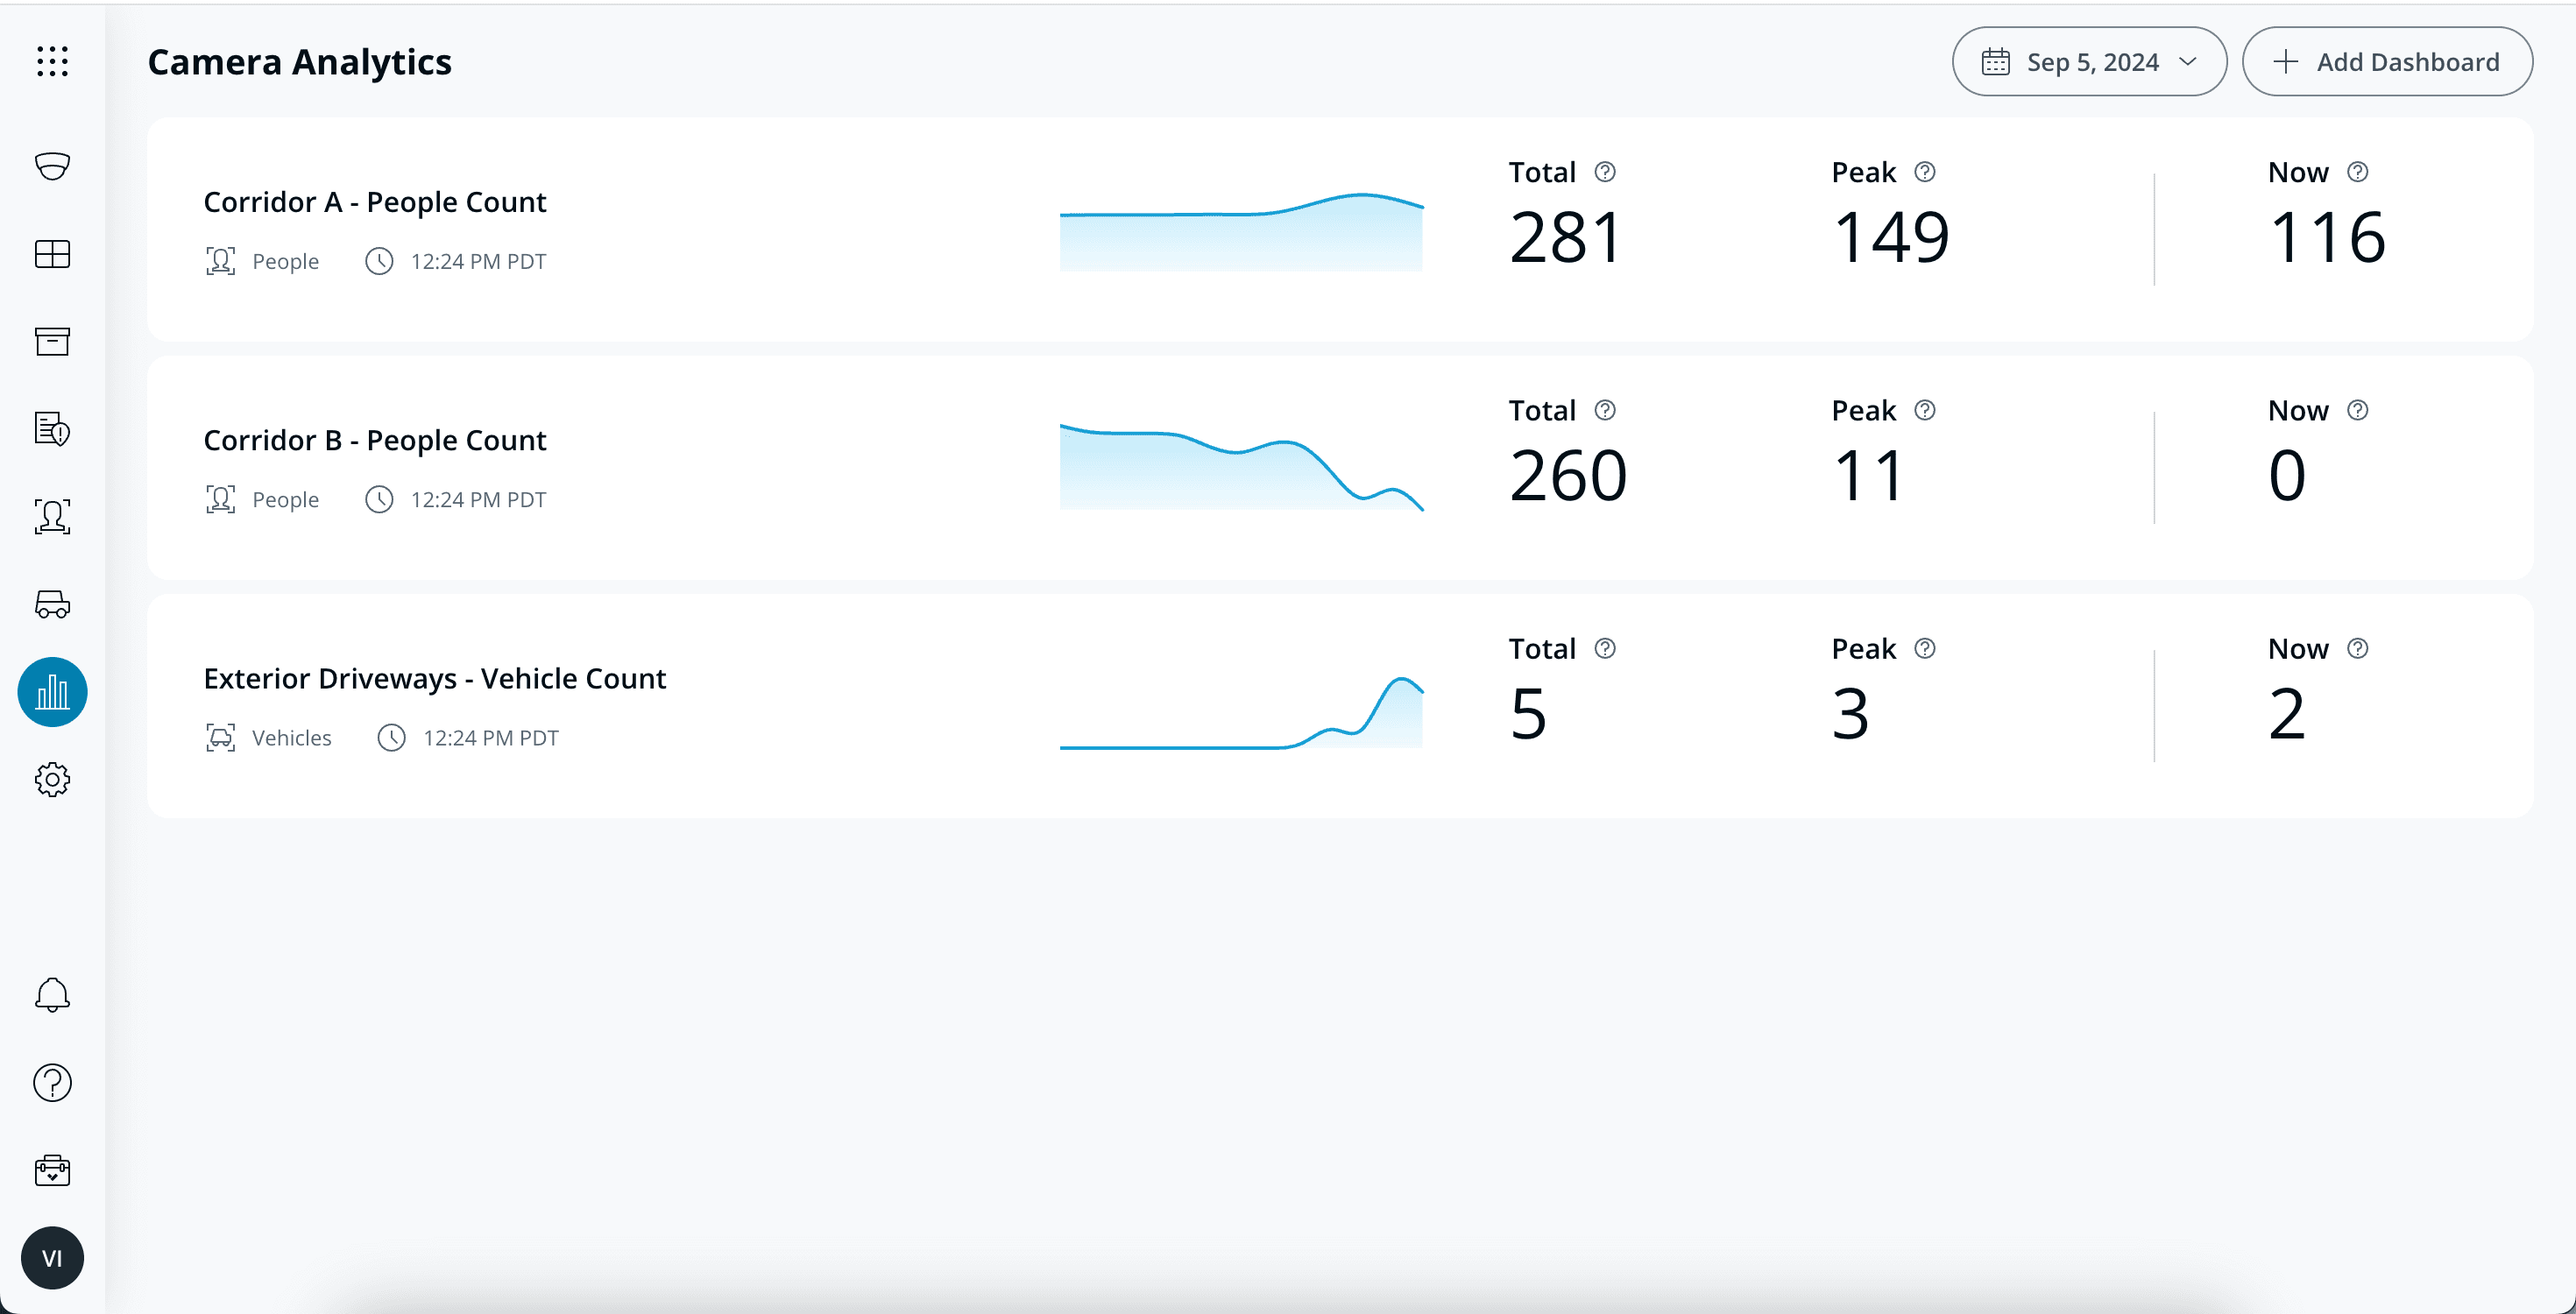Open Settings via the gear icon
This screenshot has height=1314, width=2576.
click(52, 780)
